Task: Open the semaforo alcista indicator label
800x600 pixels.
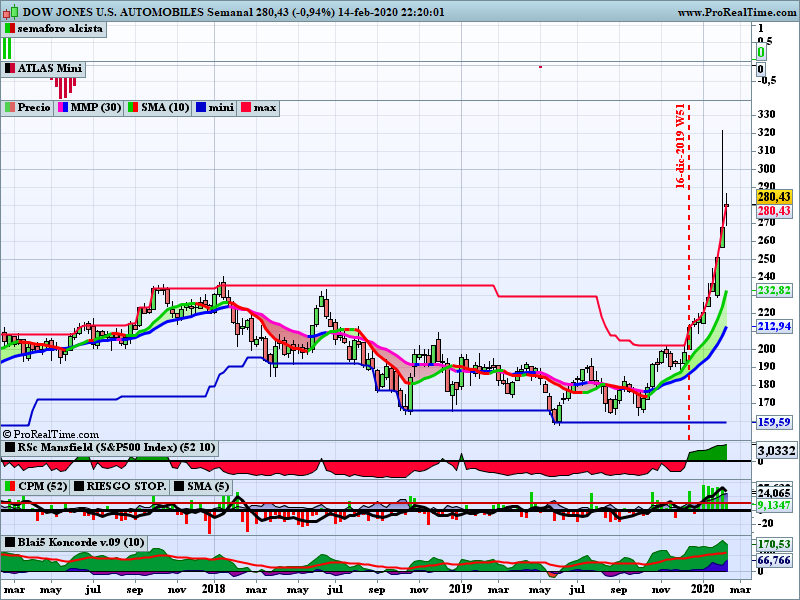Action: click(60, 29)
